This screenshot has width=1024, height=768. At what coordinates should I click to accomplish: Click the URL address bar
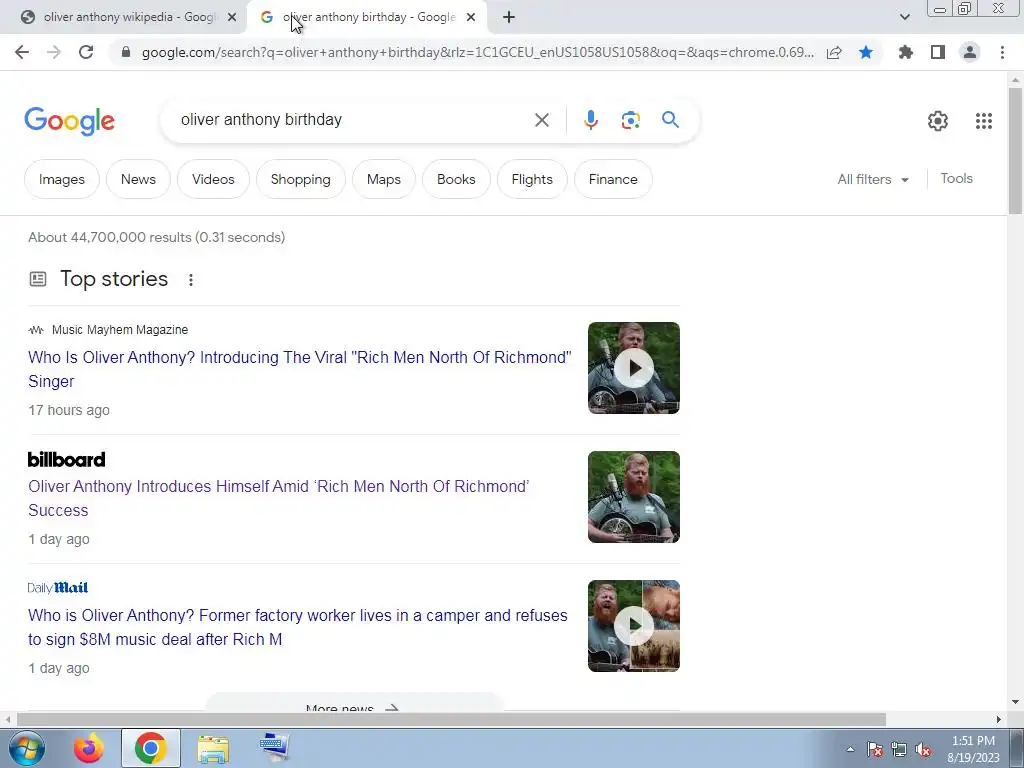(x=477, y=52)
